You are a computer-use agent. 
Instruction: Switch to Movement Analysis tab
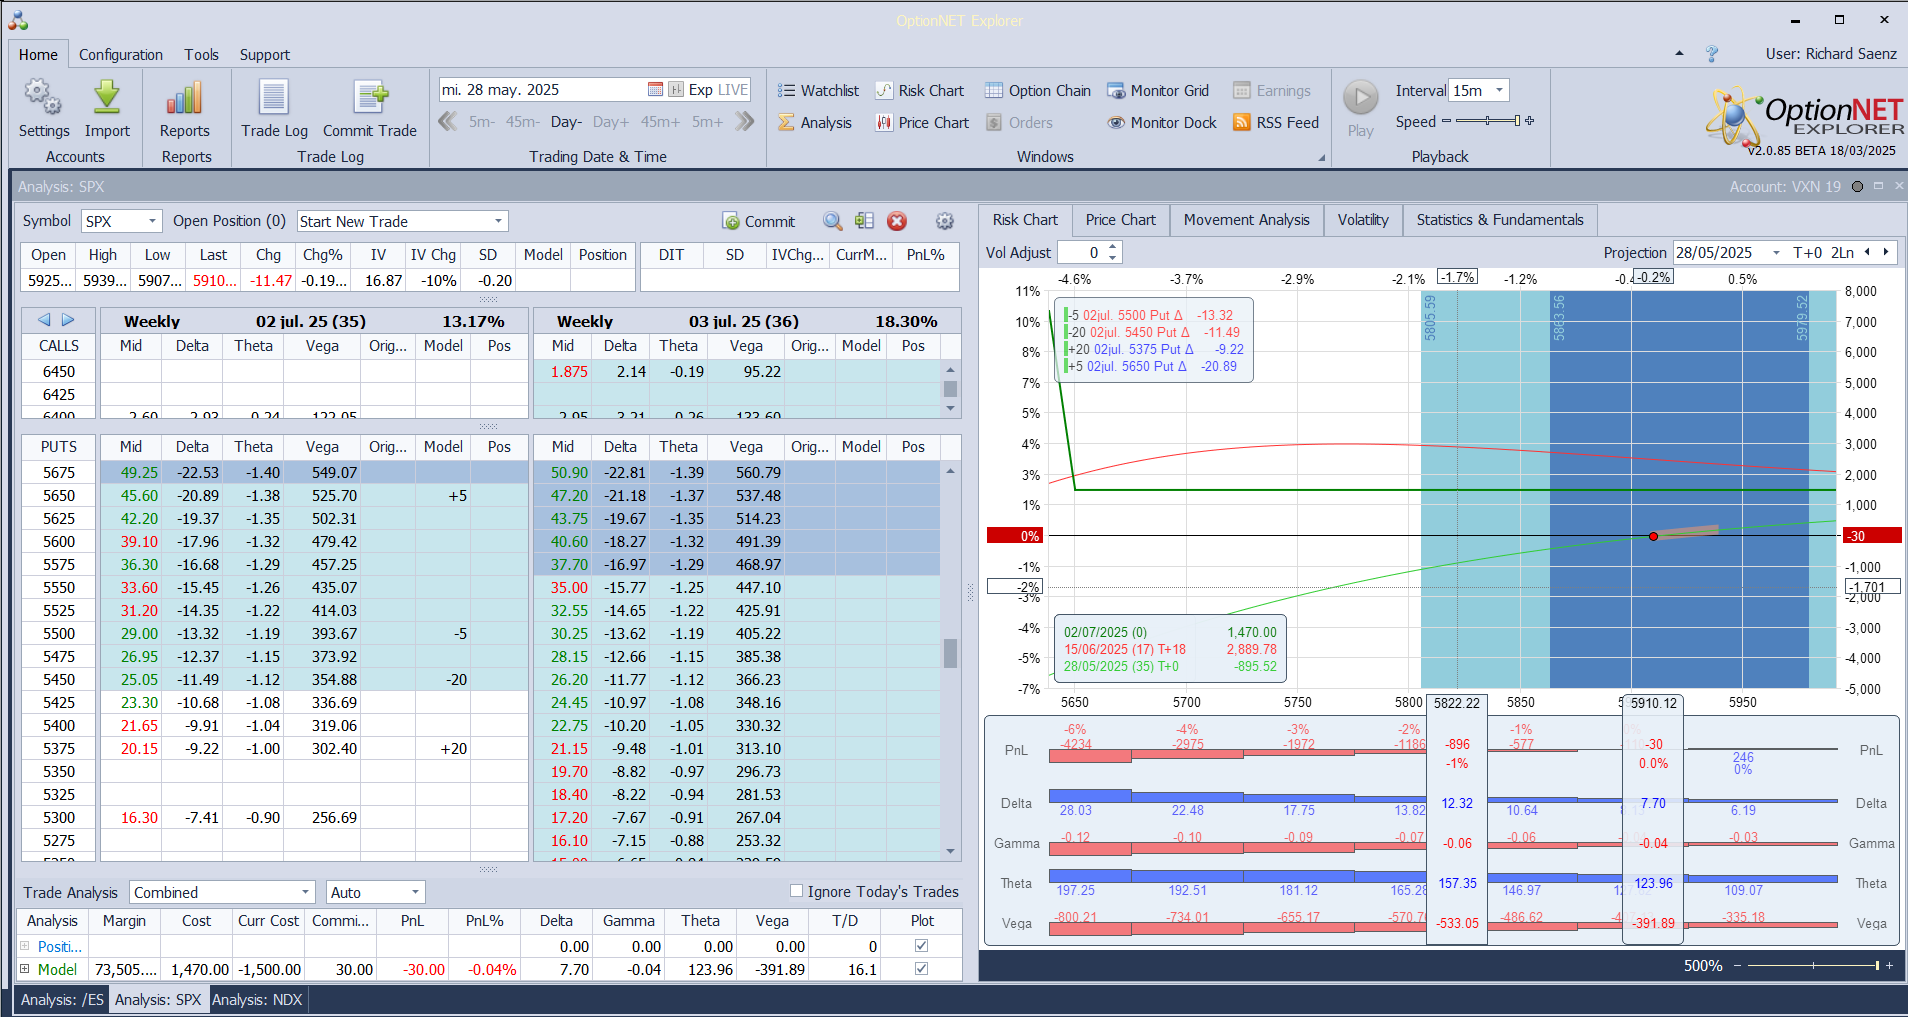pyautogui.click(x=1246, y=220)
